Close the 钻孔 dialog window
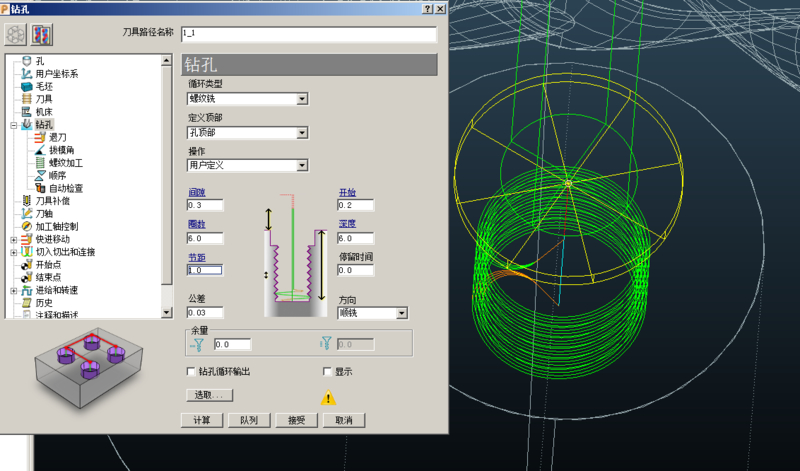This screenshot has width=800, height=471. tap(440, 9)
